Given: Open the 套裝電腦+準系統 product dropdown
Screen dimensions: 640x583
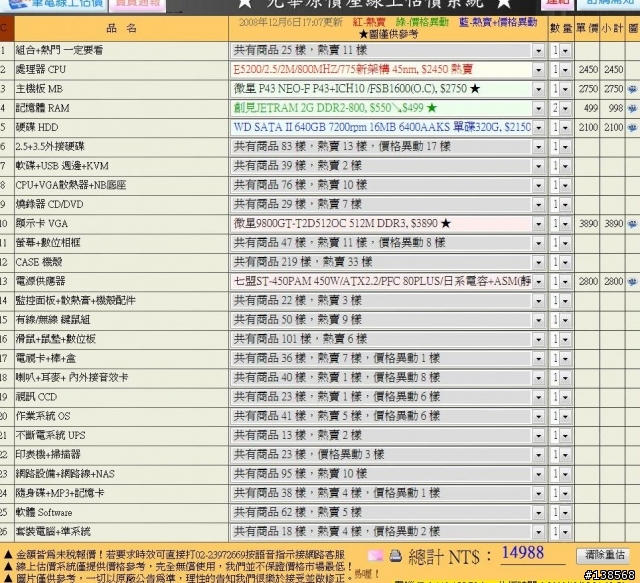Looking at the screenshot, I should pos(387,532).
